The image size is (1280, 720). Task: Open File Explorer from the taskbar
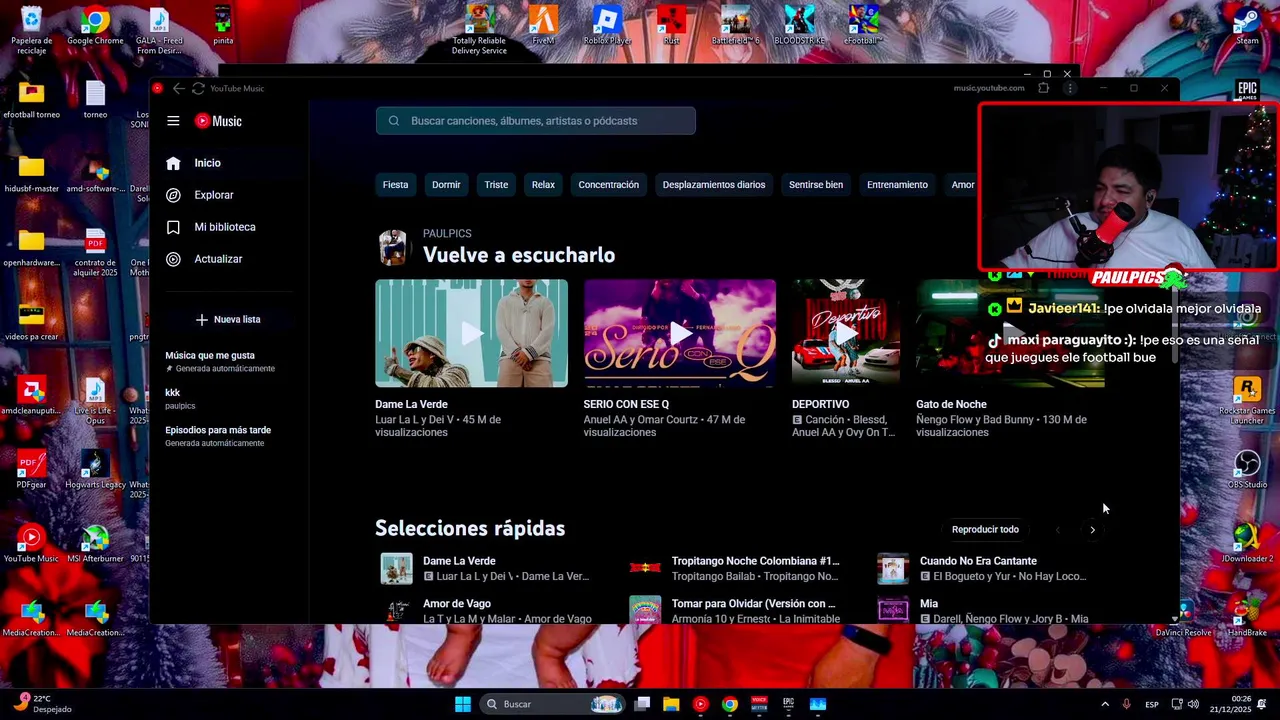[x=671, y=704]
